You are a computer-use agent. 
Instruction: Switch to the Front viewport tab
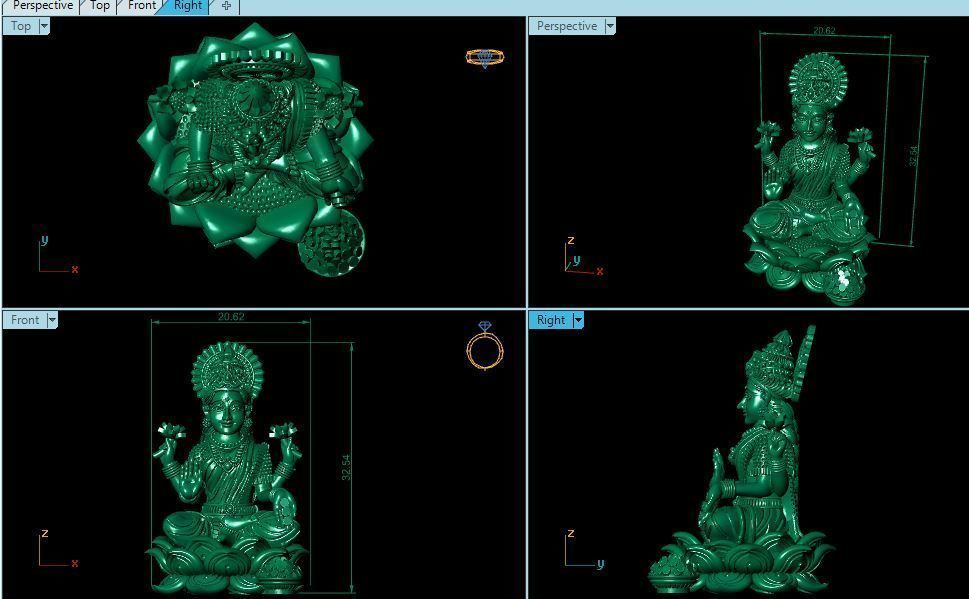pos(141,6)
